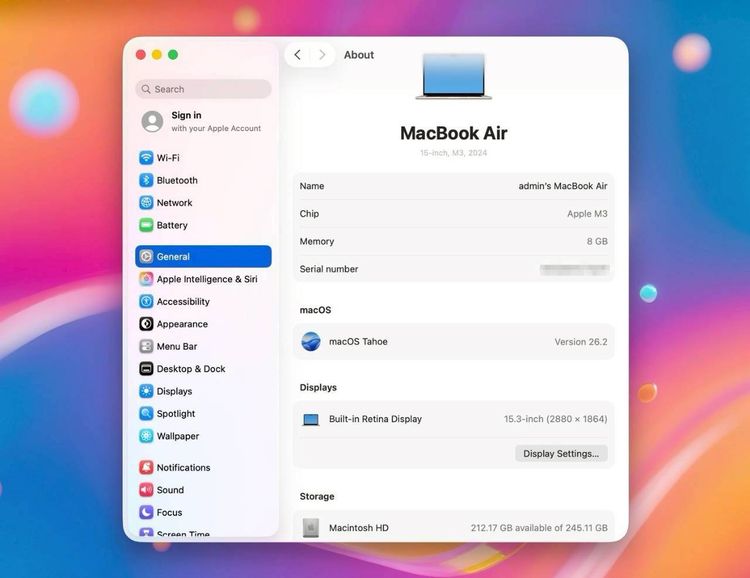
Task: Select Sound in the sidebar
Action: [x=203, y=490]
